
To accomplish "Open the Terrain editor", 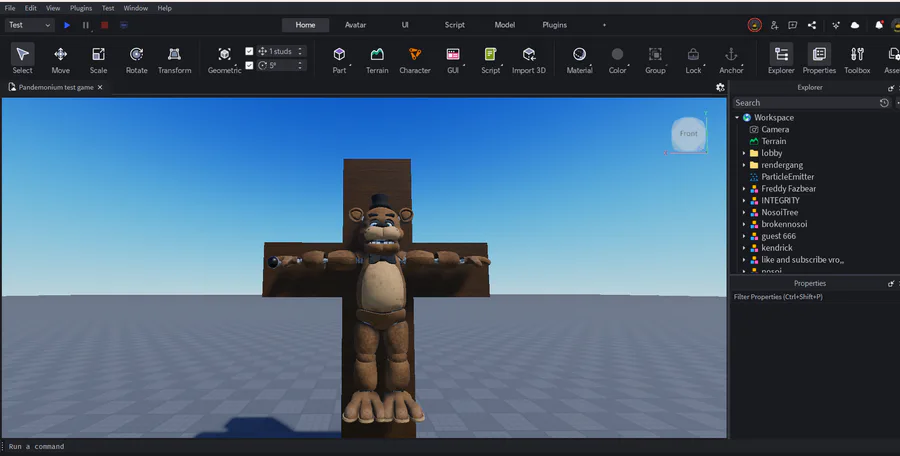I will [x=377, y=59].
